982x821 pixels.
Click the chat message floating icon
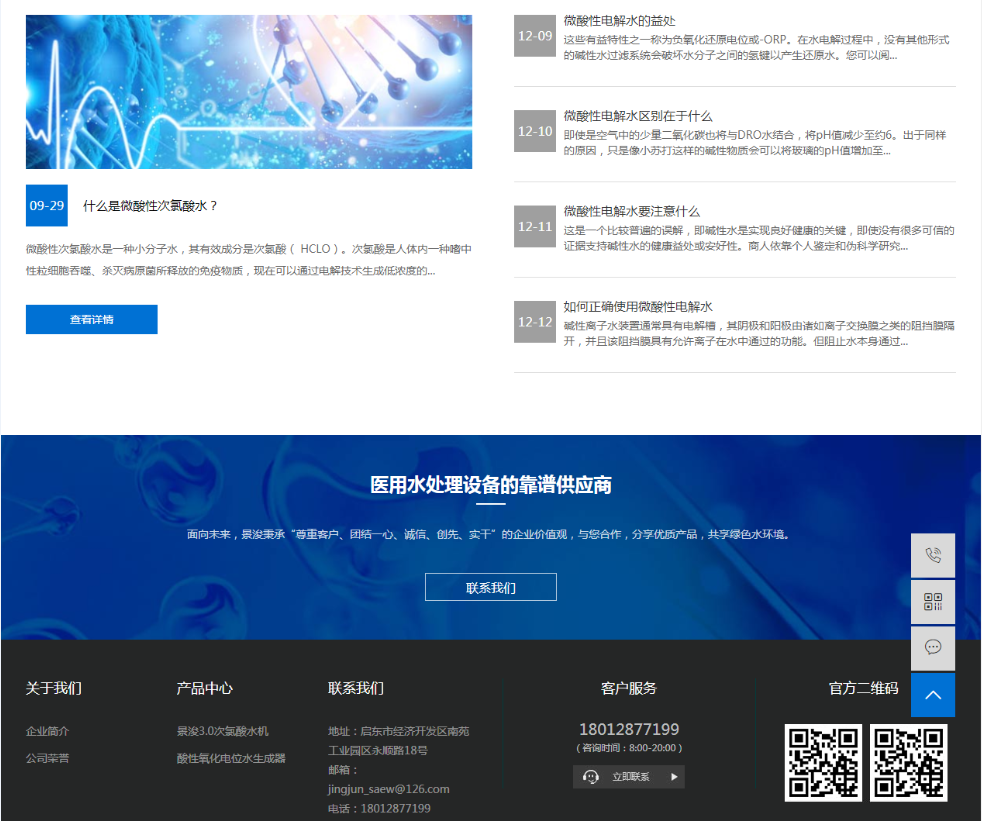click(933, 648)
